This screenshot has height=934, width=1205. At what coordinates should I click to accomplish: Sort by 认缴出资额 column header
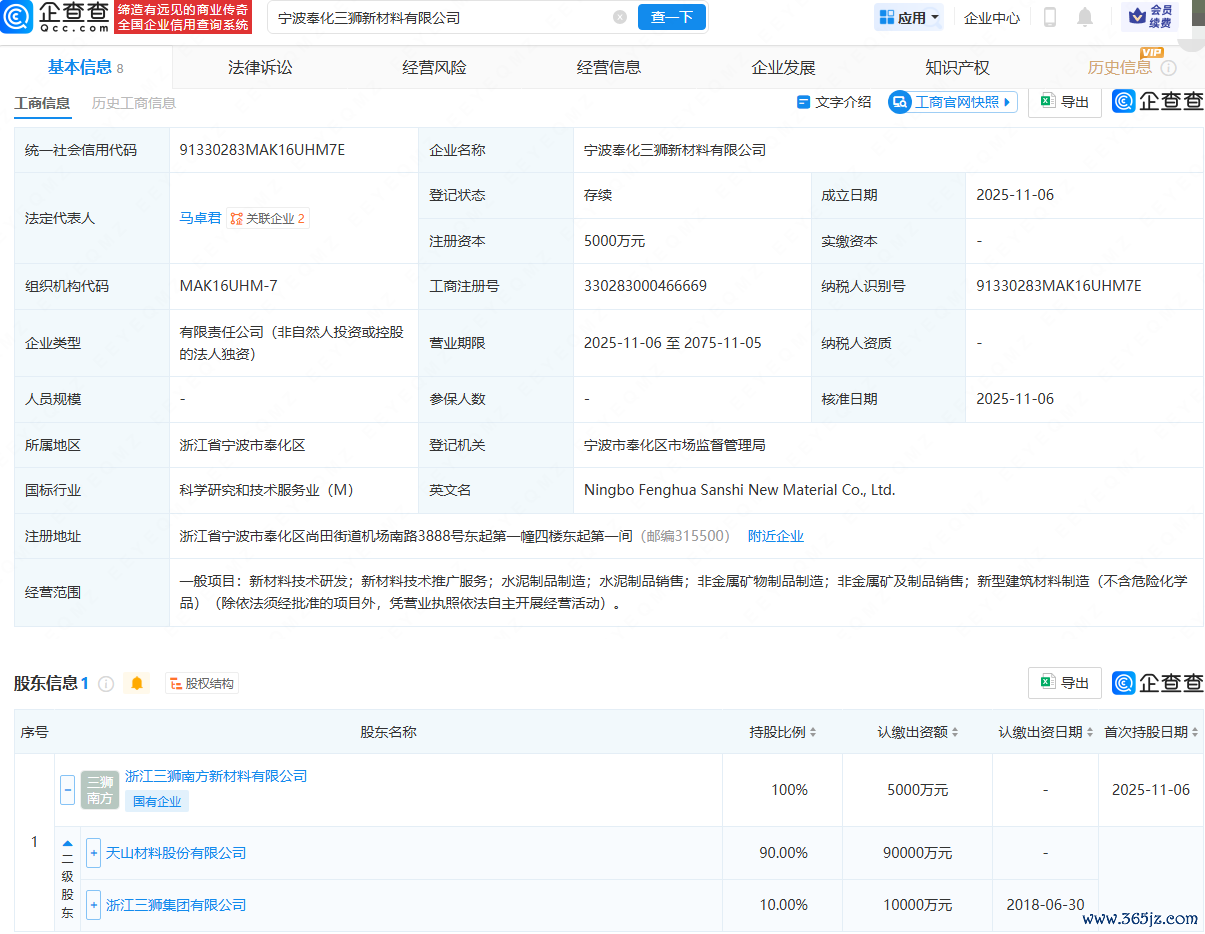918,732
